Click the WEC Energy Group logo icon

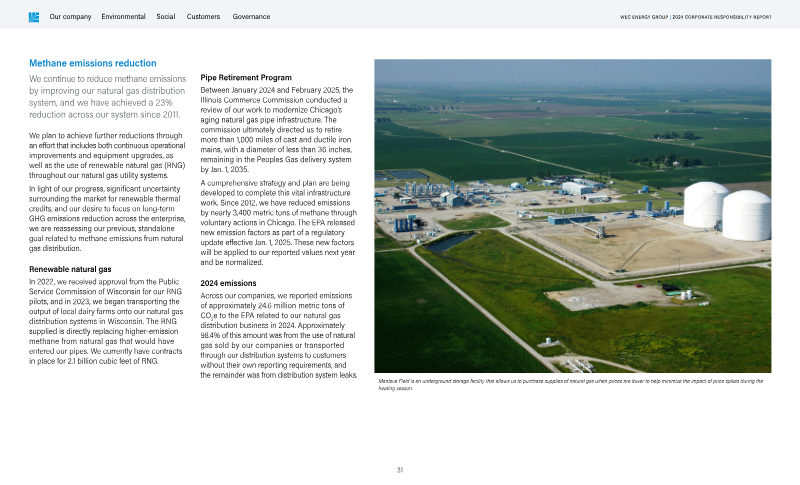(x=34, y=17)
